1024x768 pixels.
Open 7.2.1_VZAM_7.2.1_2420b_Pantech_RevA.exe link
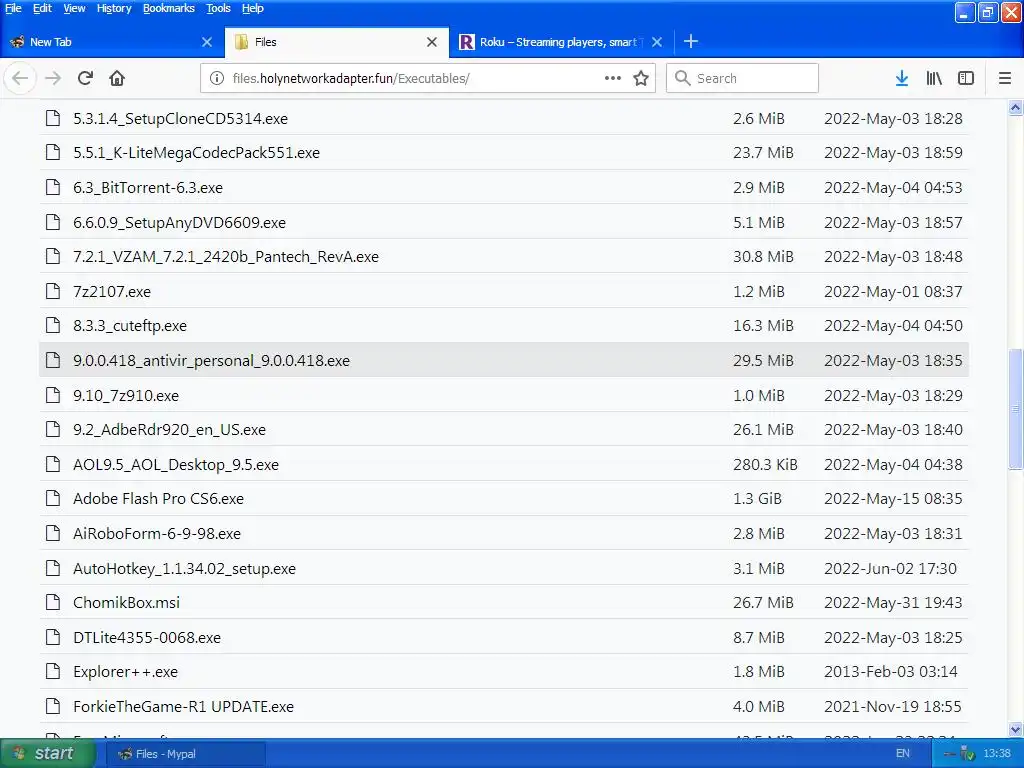pos(226,257)
